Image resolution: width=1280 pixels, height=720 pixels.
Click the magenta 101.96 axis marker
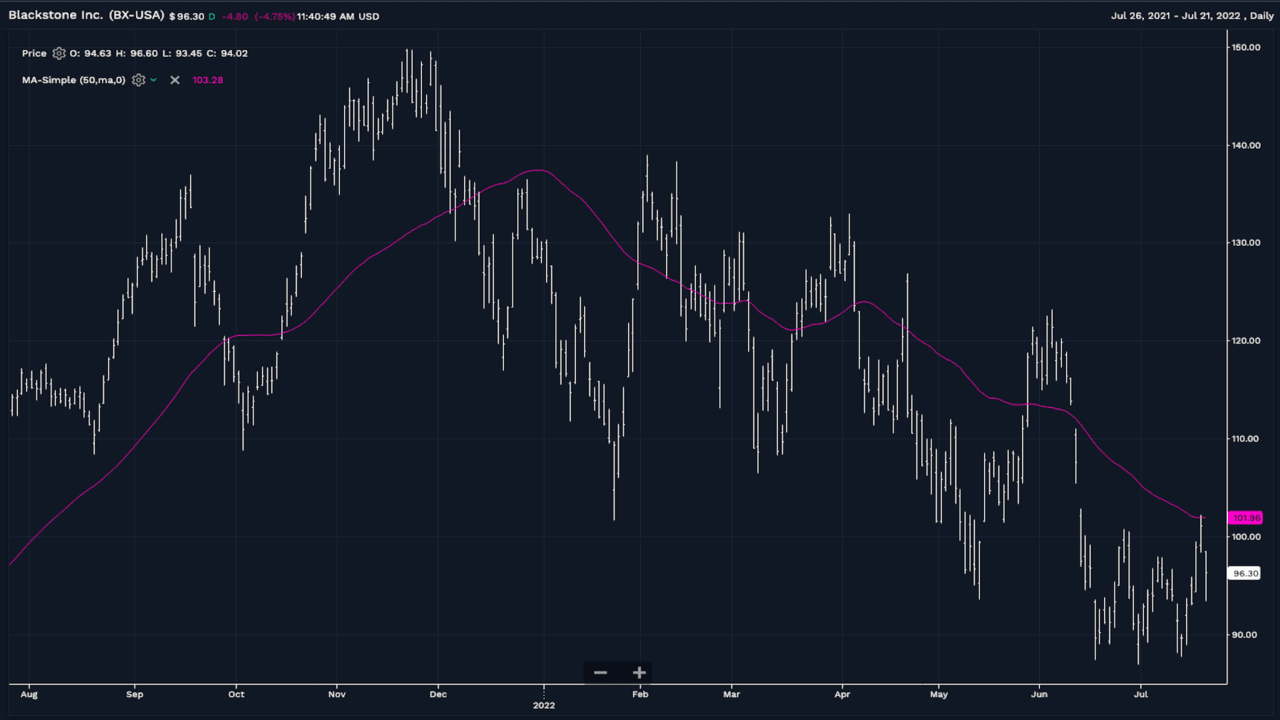[1246, 518]
